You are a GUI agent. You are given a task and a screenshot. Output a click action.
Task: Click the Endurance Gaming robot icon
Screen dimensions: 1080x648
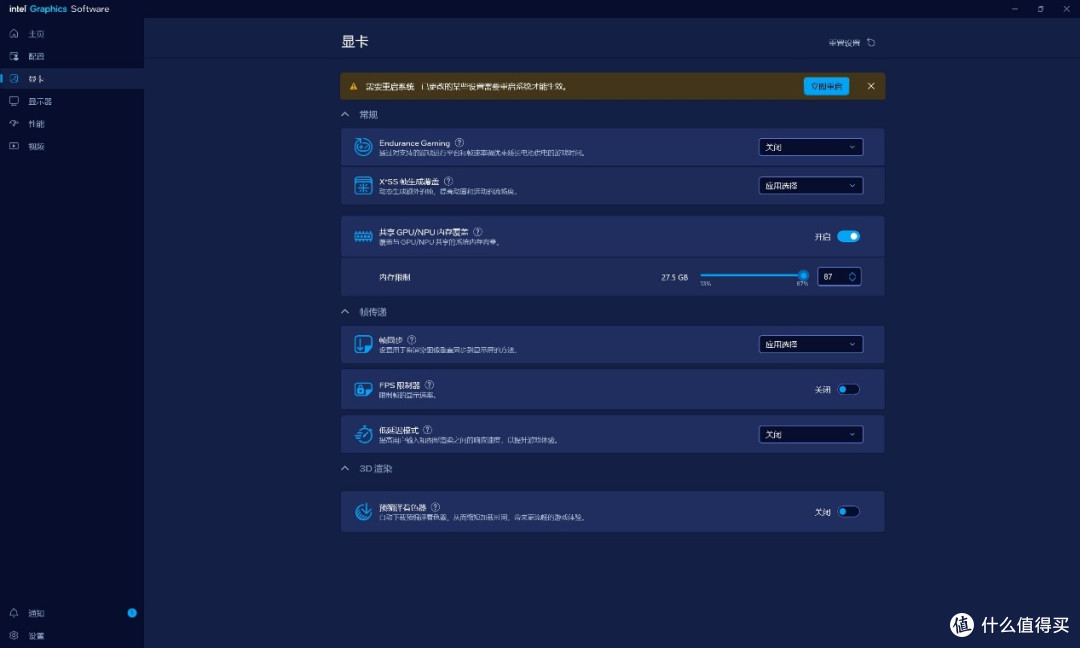pyautogui.click(x=363, y=147)
